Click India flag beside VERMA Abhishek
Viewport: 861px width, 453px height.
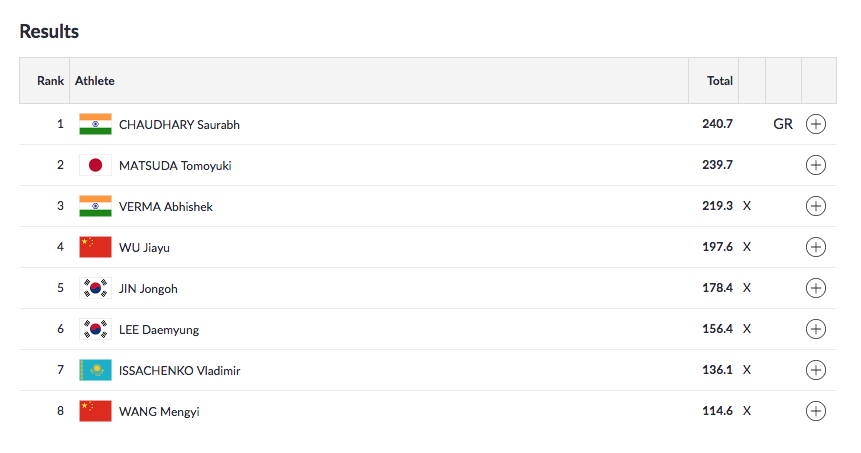coord(95,206)
